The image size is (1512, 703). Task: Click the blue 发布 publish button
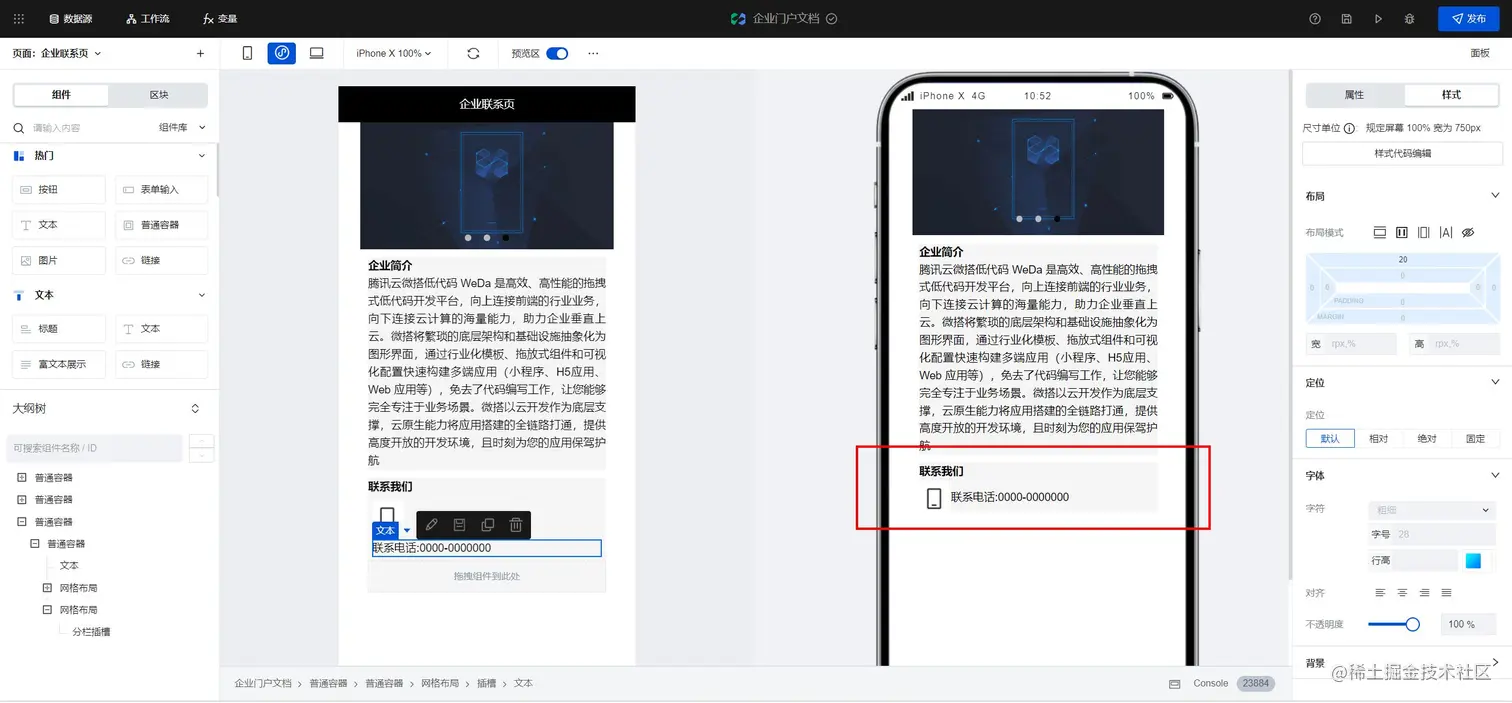pyautogui.click(x=1468, y=19)
